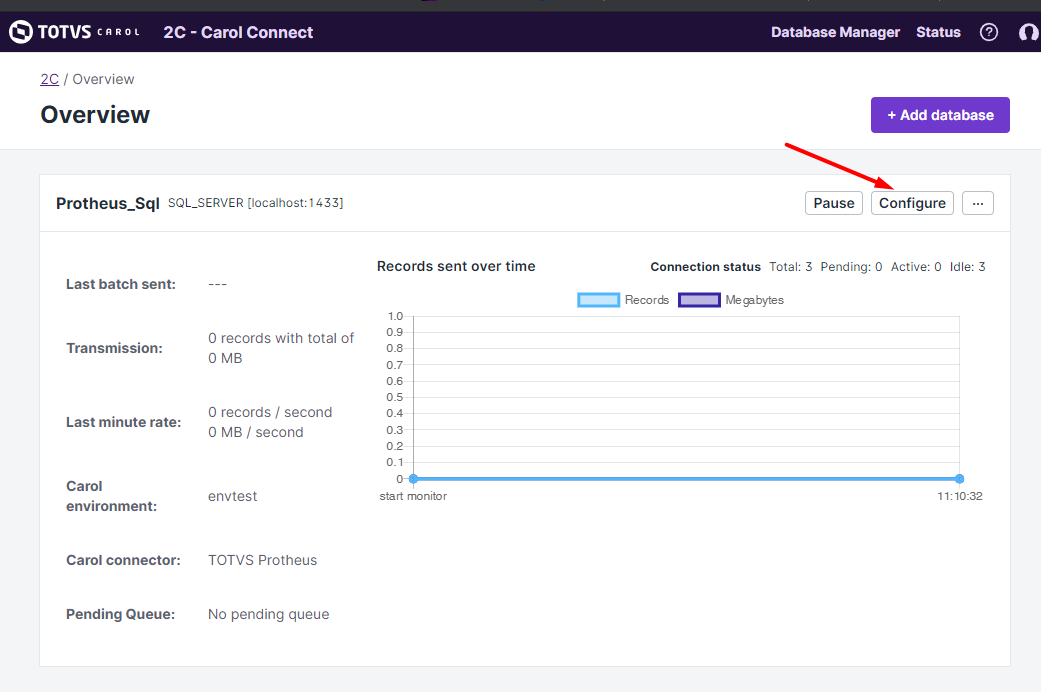Toggle the Megabytes legend swatch
The height and width of the screenshot is (692, 1041).
tap(699, 300)
